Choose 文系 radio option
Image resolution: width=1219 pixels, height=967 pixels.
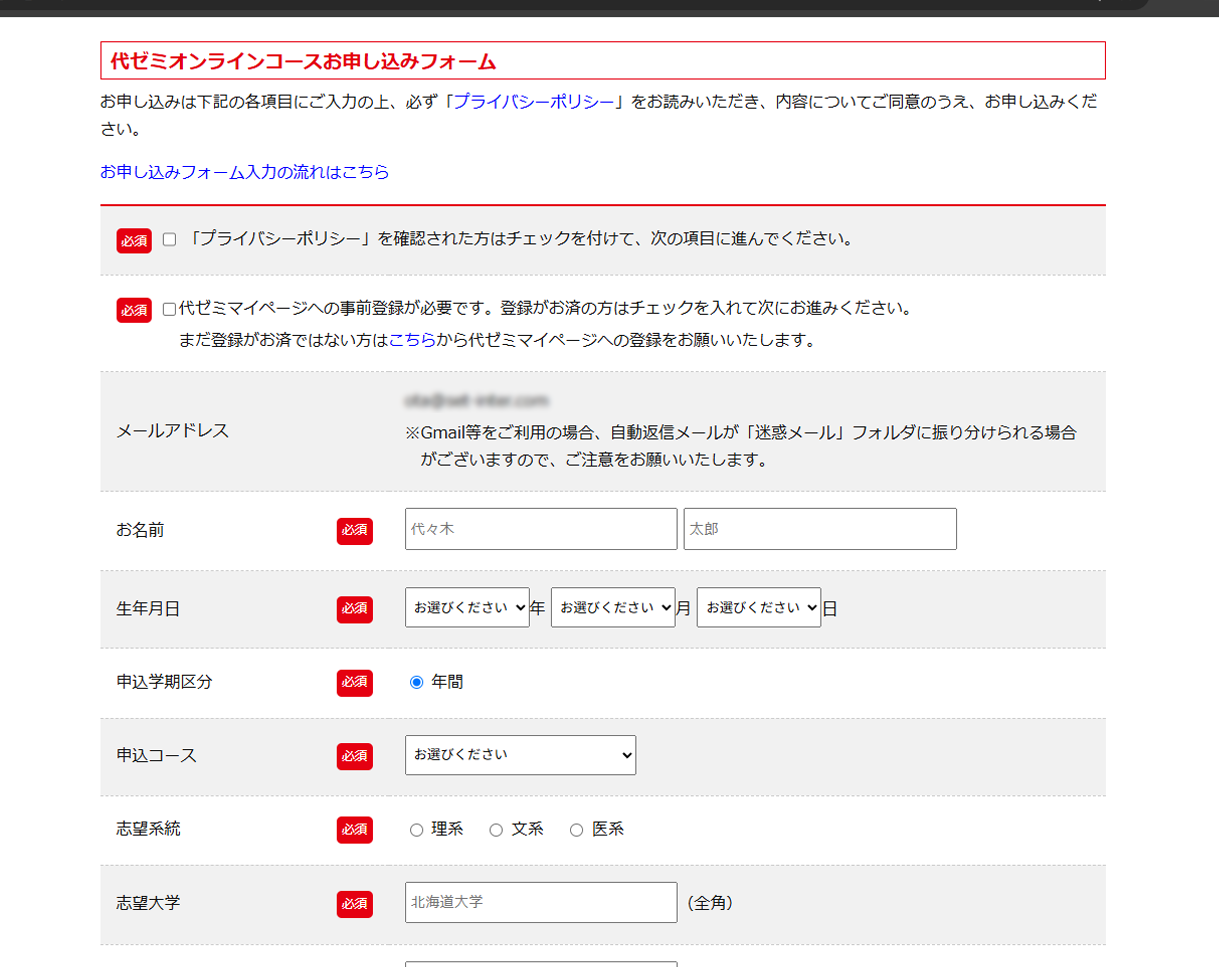tap(496, 830)
